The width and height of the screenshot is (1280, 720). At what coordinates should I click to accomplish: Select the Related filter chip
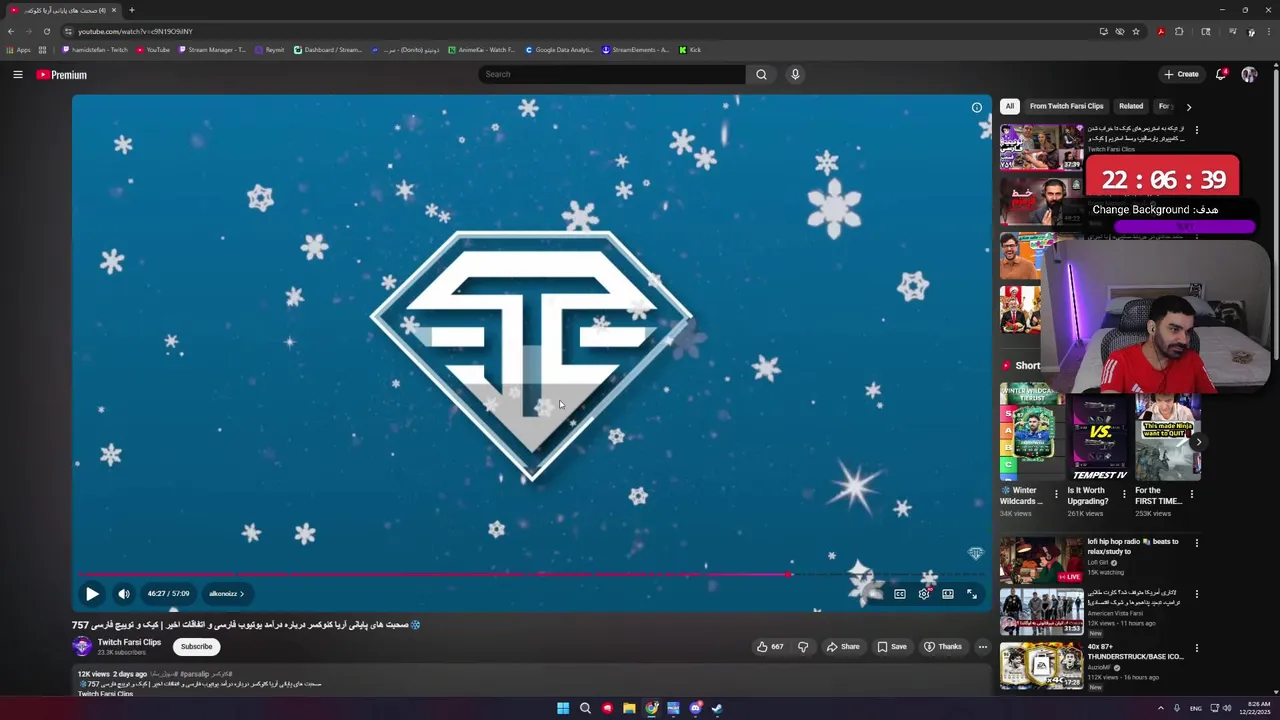pyautogui.click(x=1131, y=106)
